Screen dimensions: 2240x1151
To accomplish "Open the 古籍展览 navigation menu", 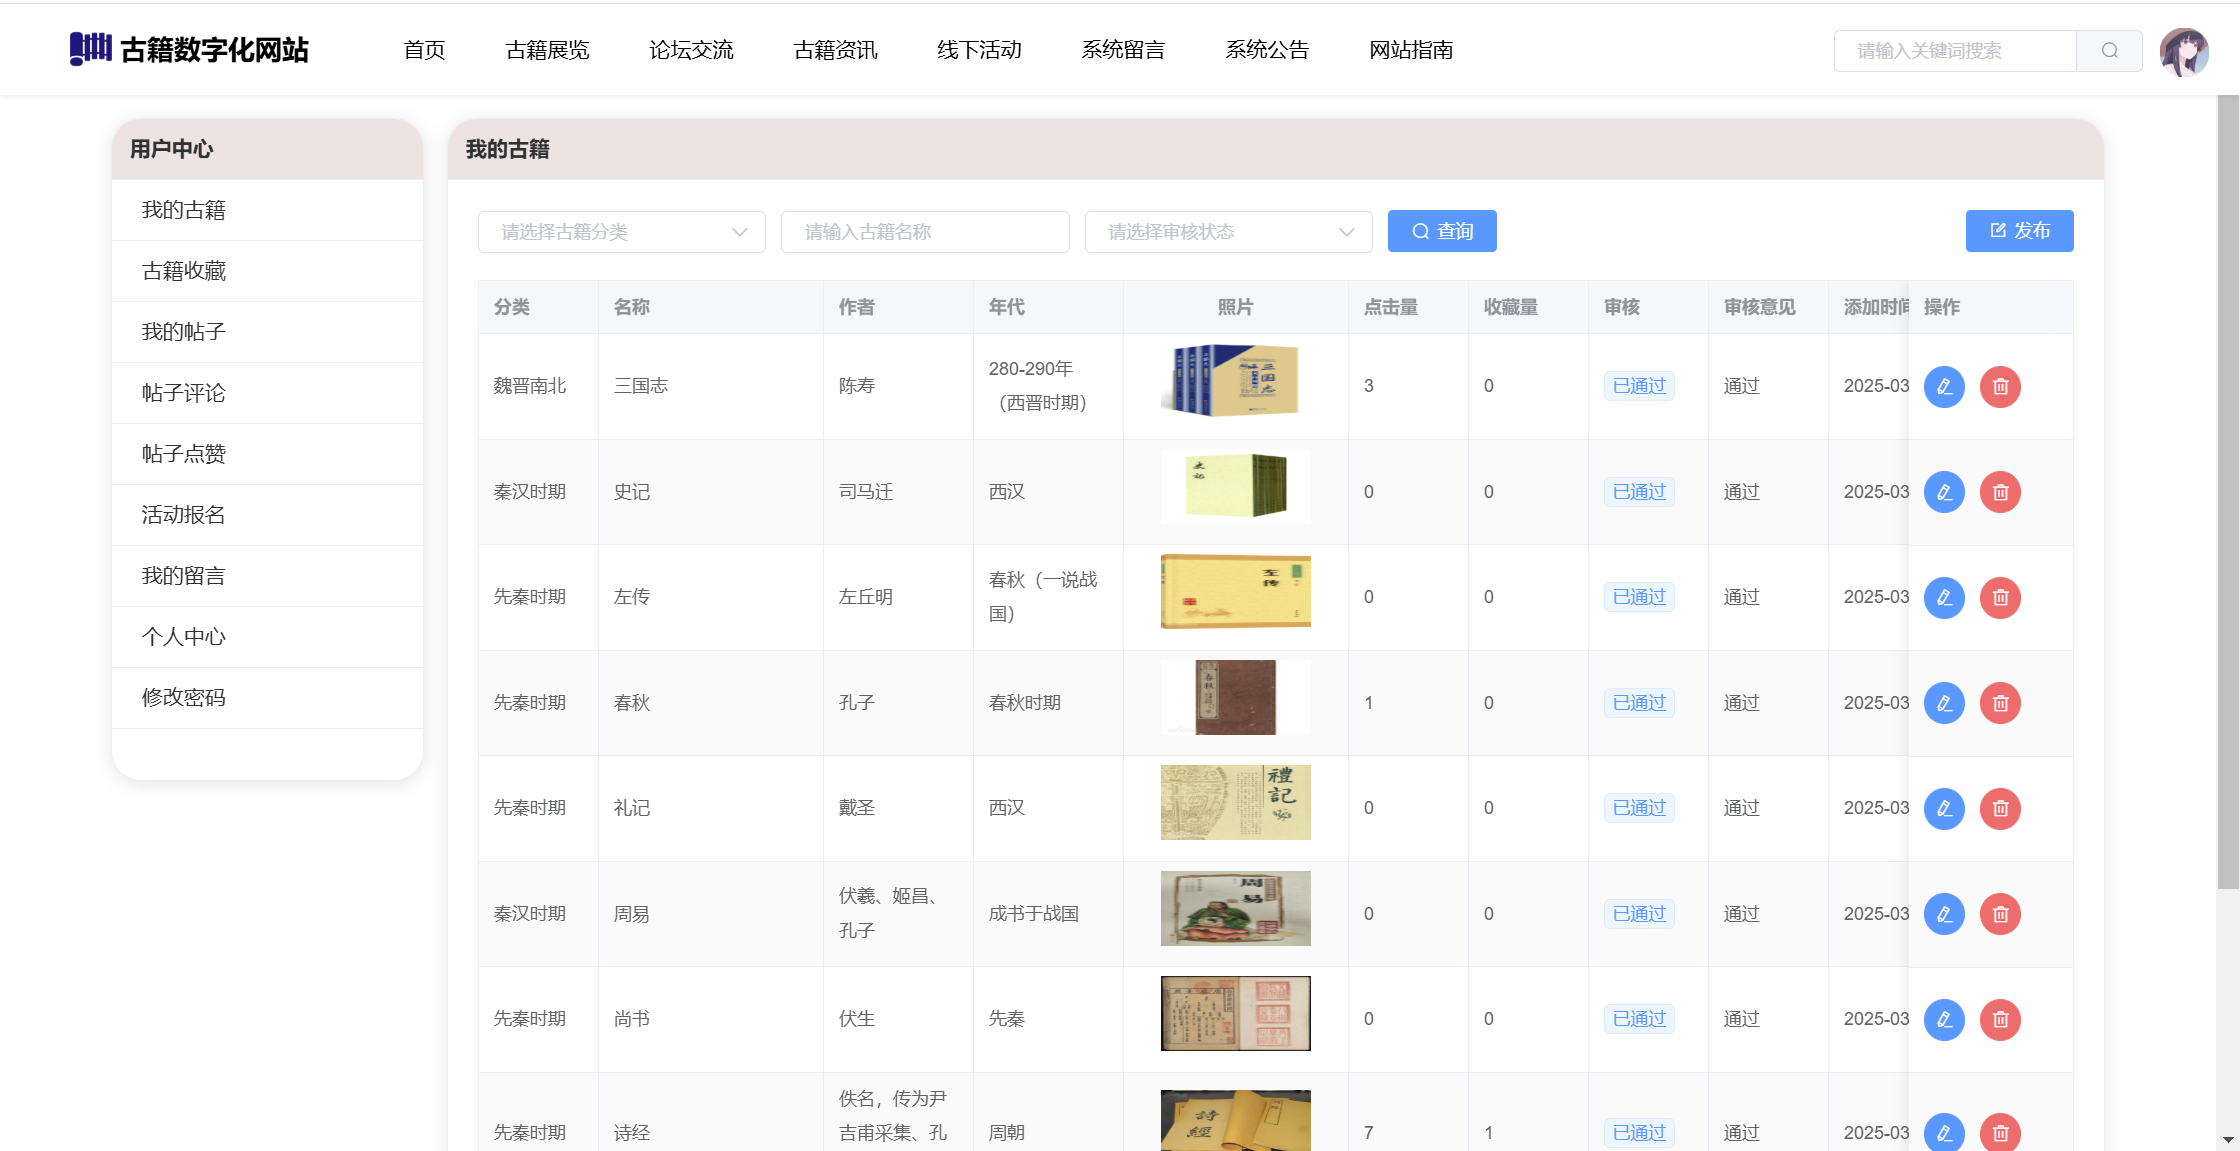I will [547, 50].
